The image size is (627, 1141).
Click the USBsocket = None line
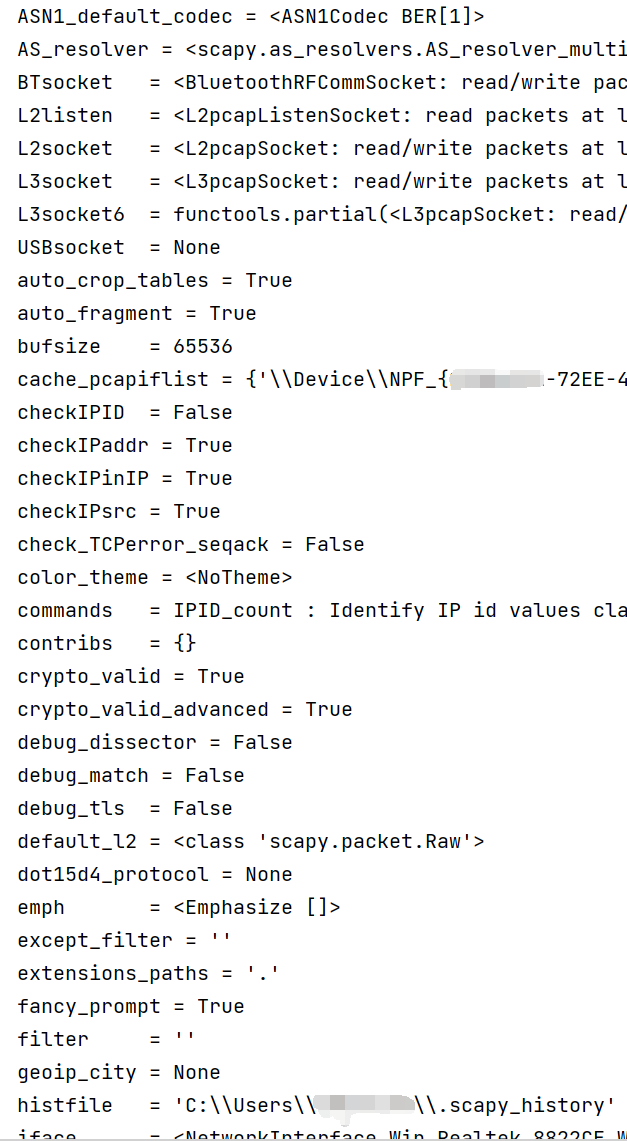[119, 248]
